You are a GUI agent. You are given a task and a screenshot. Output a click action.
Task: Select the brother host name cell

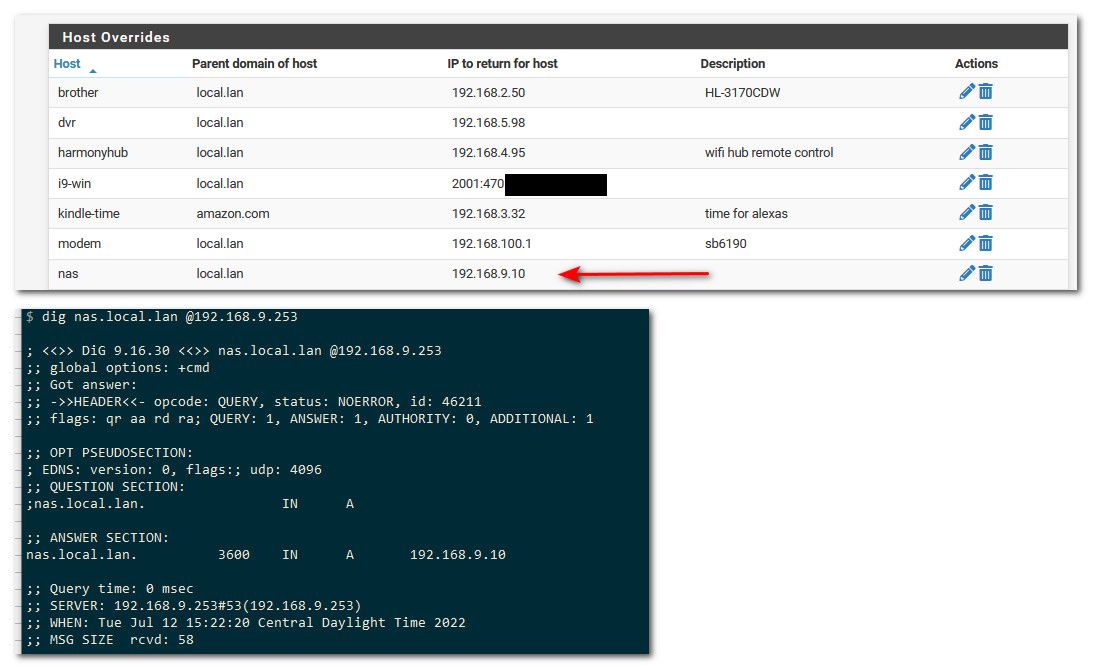78,92
